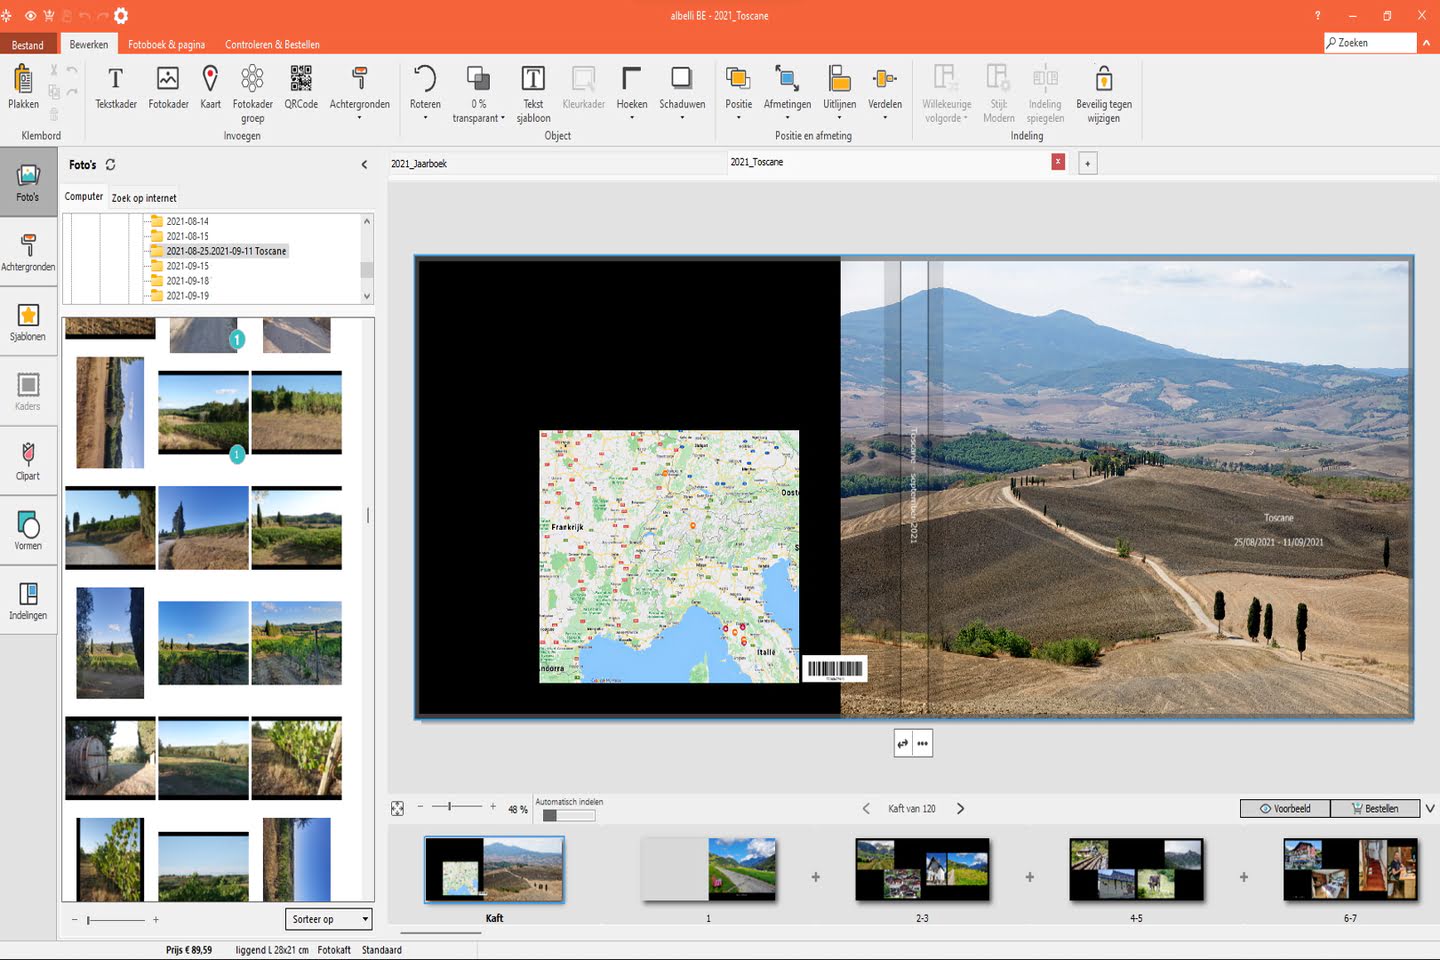The image size is (1440, 960).
Task: Select the Computer source tab
Action: 84,196
